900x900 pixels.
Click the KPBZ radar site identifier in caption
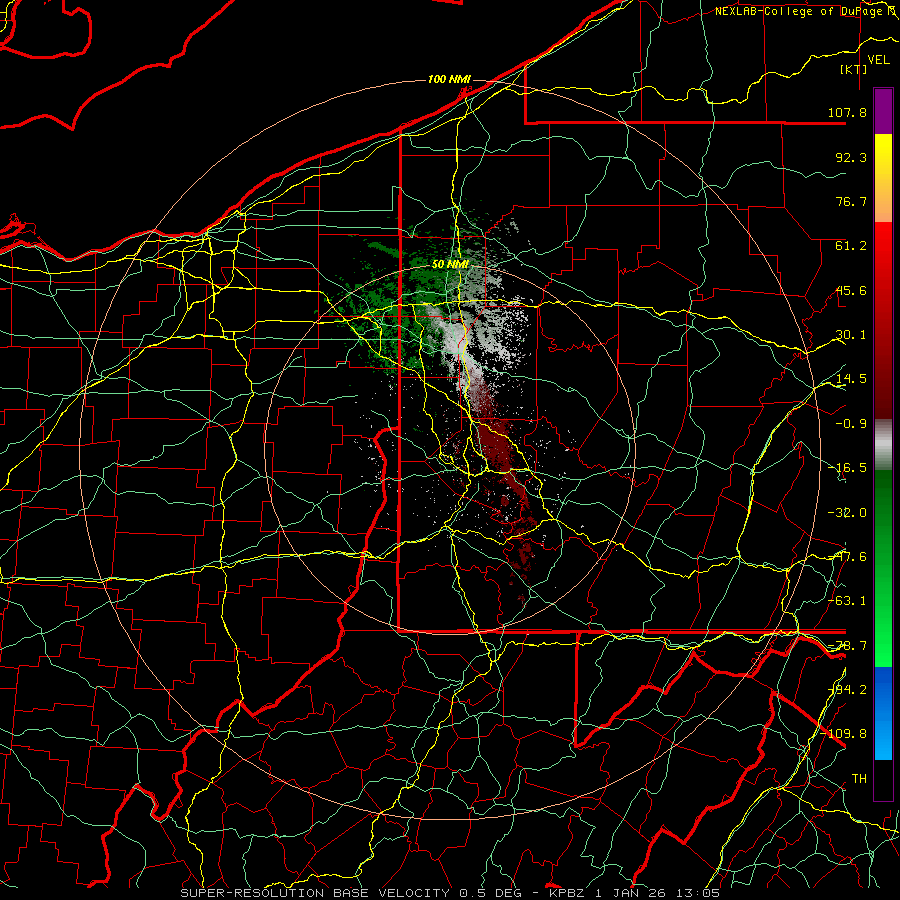tap(567, 893)
